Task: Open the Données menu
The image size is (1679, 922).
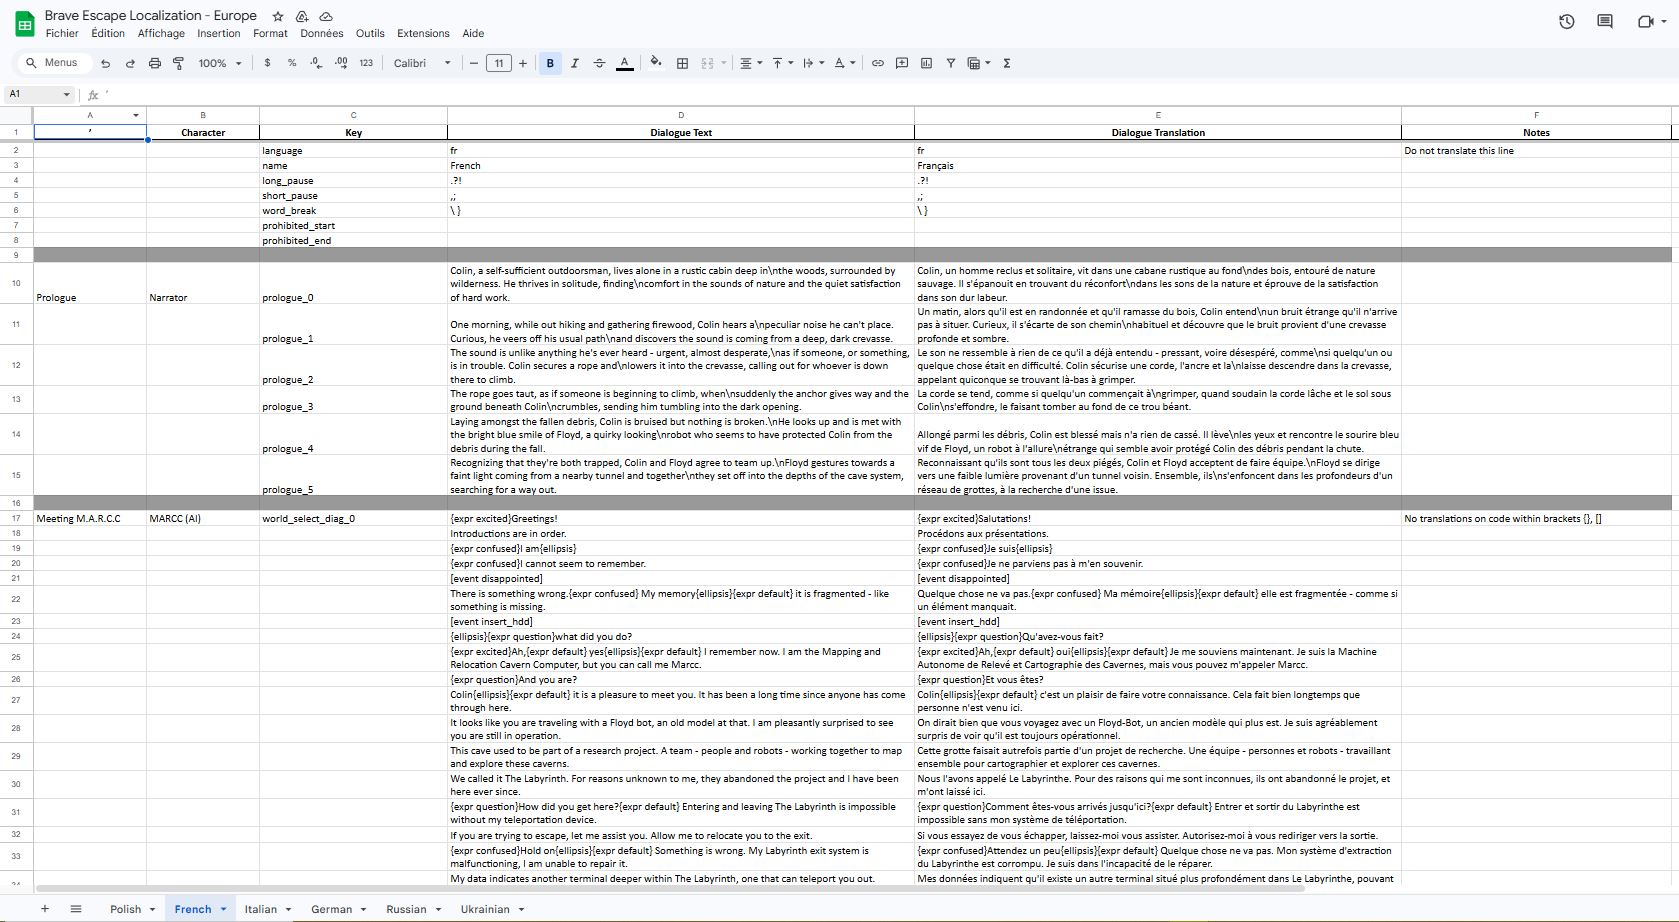Action: pyautogui.click(x=322, y=33)
